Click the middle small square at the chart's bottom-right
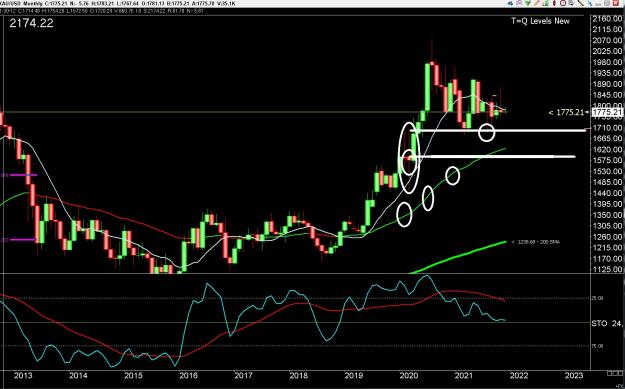This screenshot has width=625, height=389. click(615, 373)
